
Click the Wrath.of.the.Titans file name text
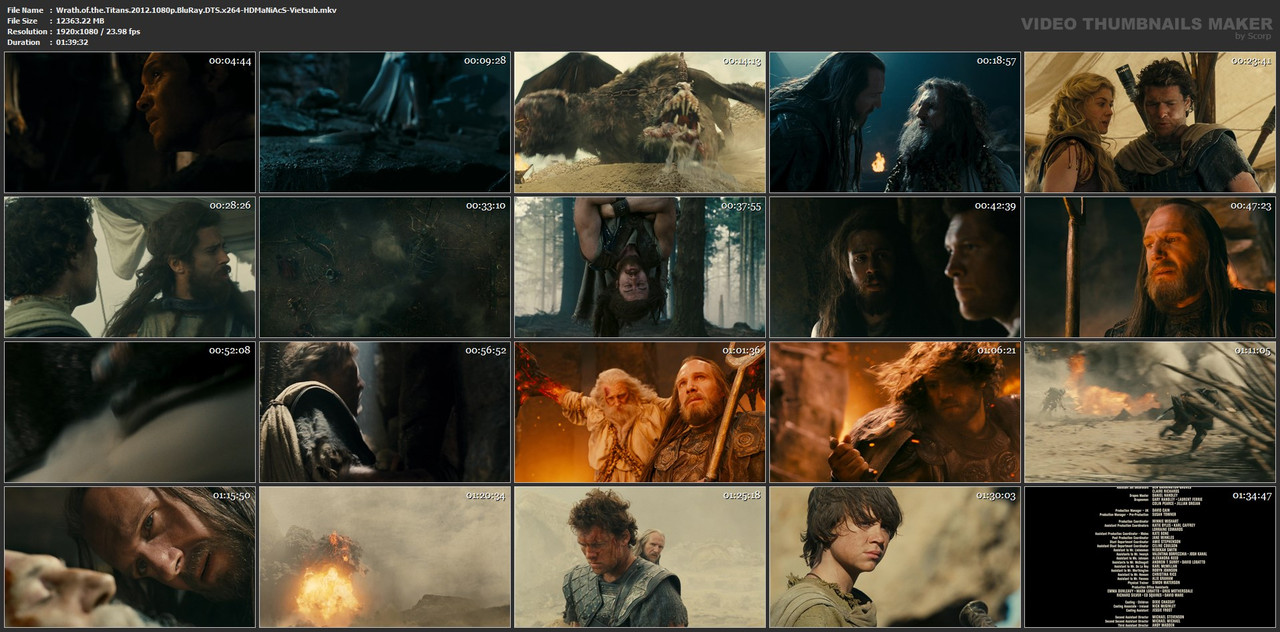(196, 10)
